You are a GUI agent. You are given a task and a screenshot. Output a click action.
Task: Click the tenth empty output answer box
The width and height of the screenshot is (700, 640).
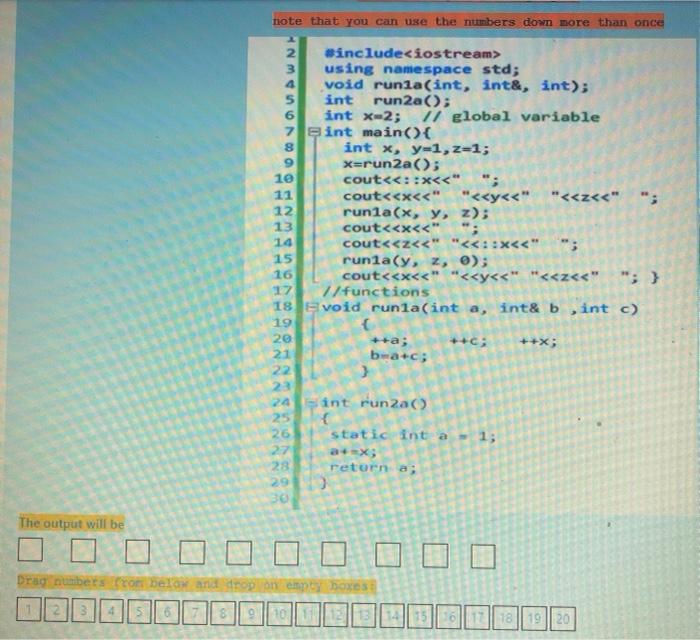[483, 557]
